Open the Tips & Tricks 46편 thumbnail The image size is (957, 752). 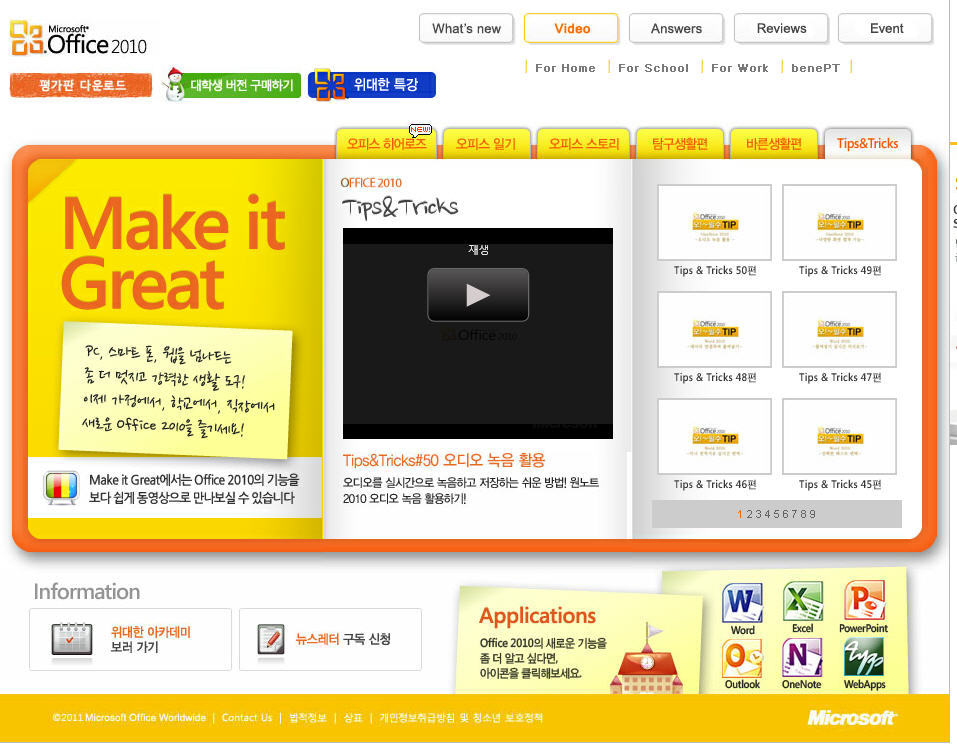[x=715, y=436]
